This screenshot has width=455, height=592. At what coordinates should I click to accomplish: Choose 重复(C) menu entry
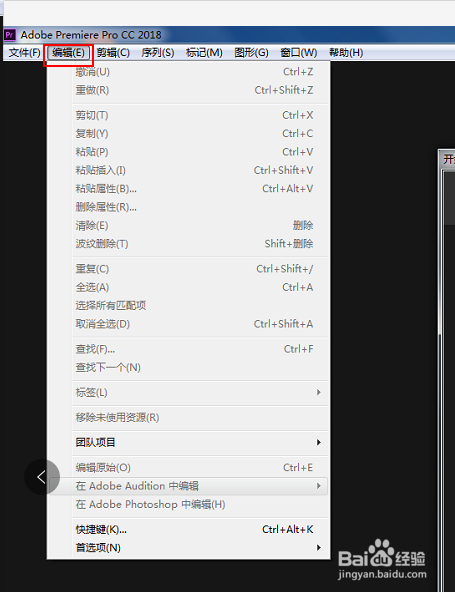(189, 269)
